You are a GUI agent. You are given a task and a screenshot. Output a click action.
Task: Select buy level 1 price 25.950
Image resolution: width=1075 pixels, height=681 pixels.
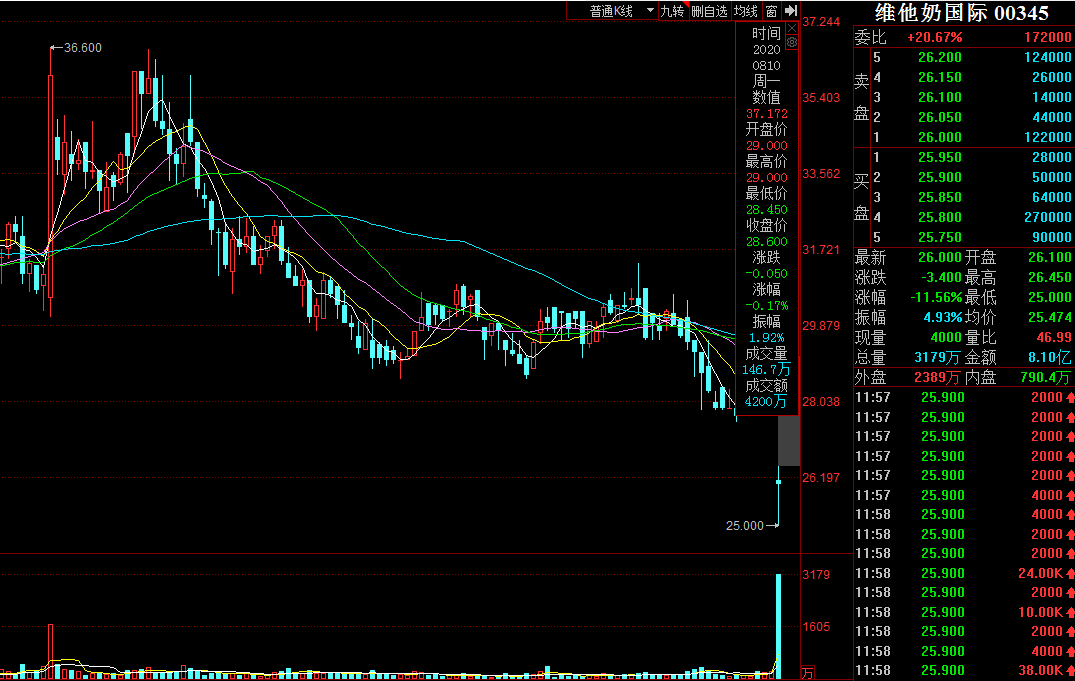click(939, 157)
